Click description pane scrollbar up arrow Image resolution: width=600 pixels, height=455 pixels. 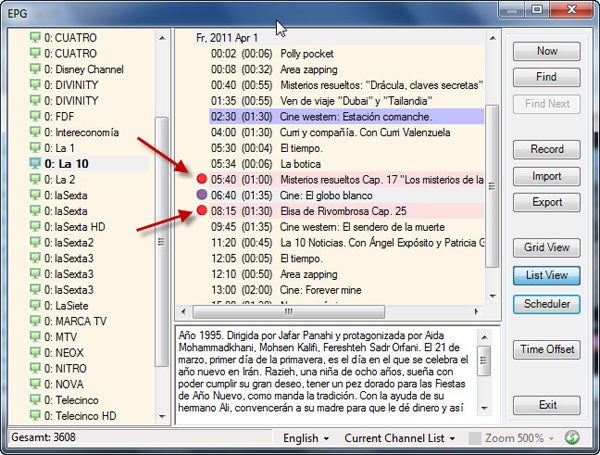pyautogui.click(x=484, y=337)
